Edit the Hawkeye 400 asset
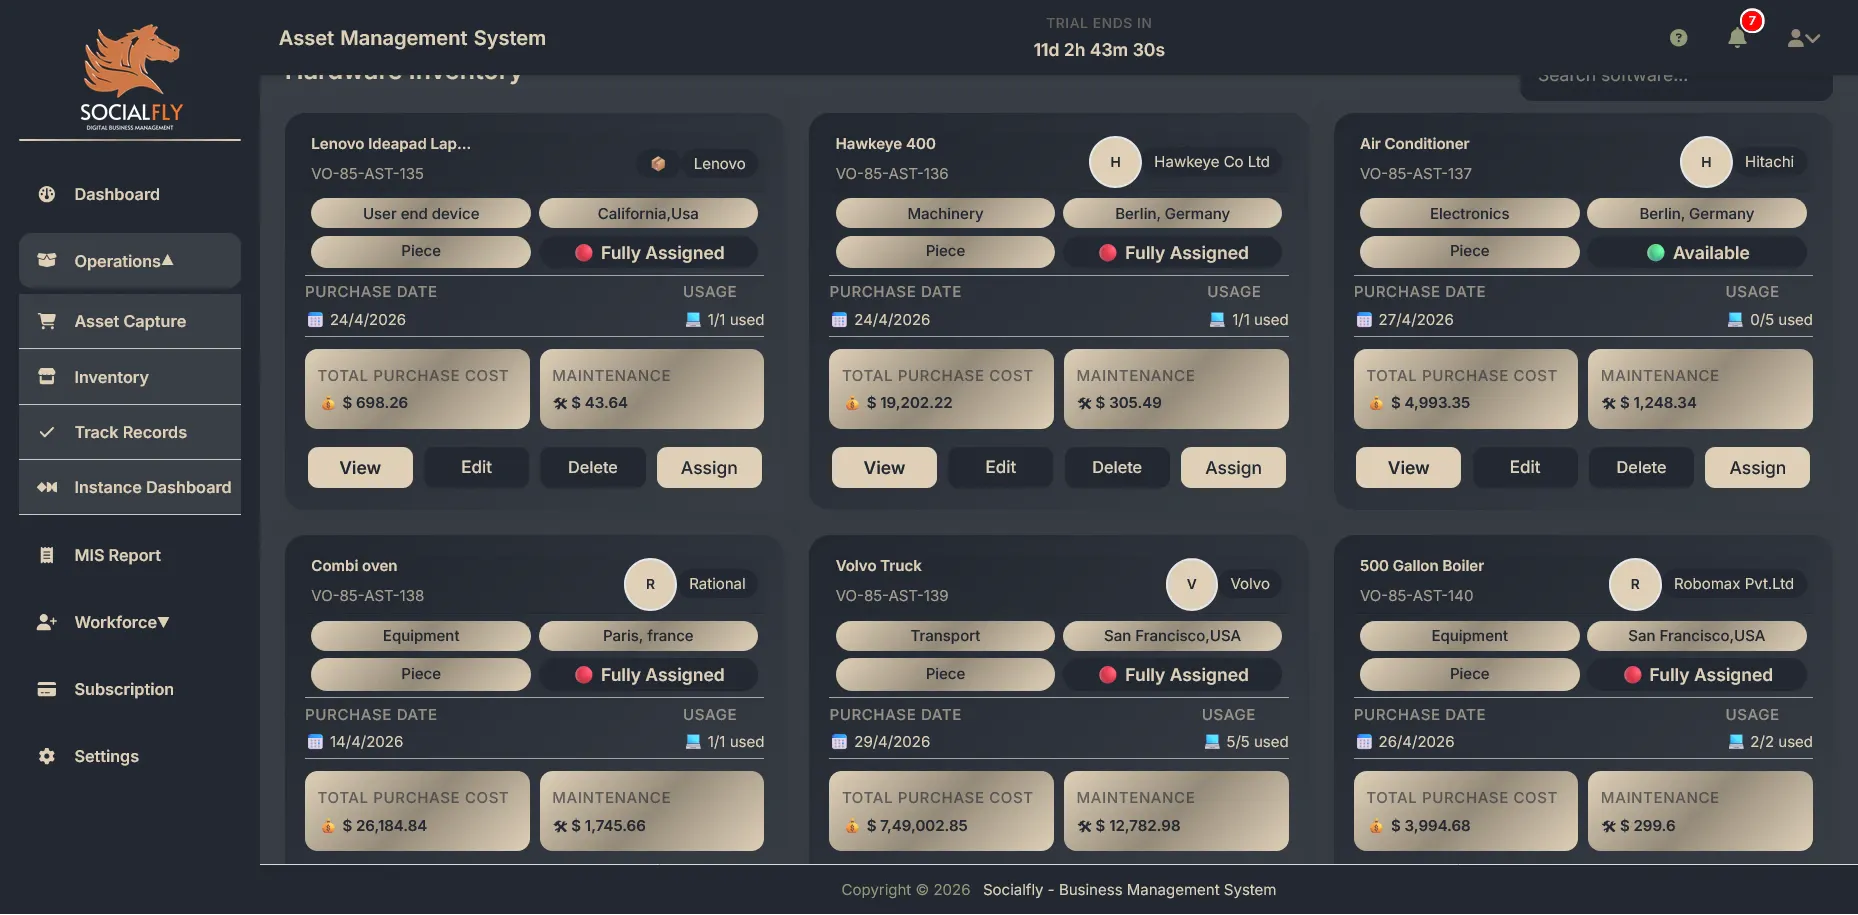This screenshot has width=1858, height=915. pyautogui.click(x=1000, y=467)
